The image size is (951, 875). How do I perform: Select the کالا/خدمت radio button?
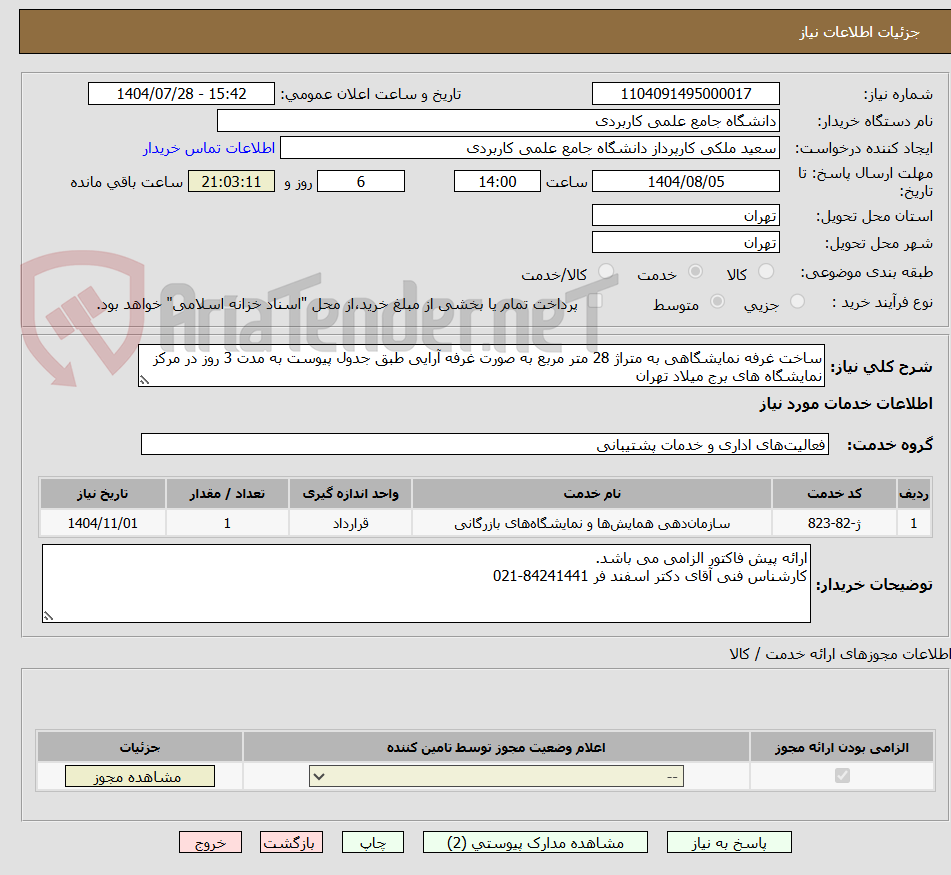pos(604,271)
